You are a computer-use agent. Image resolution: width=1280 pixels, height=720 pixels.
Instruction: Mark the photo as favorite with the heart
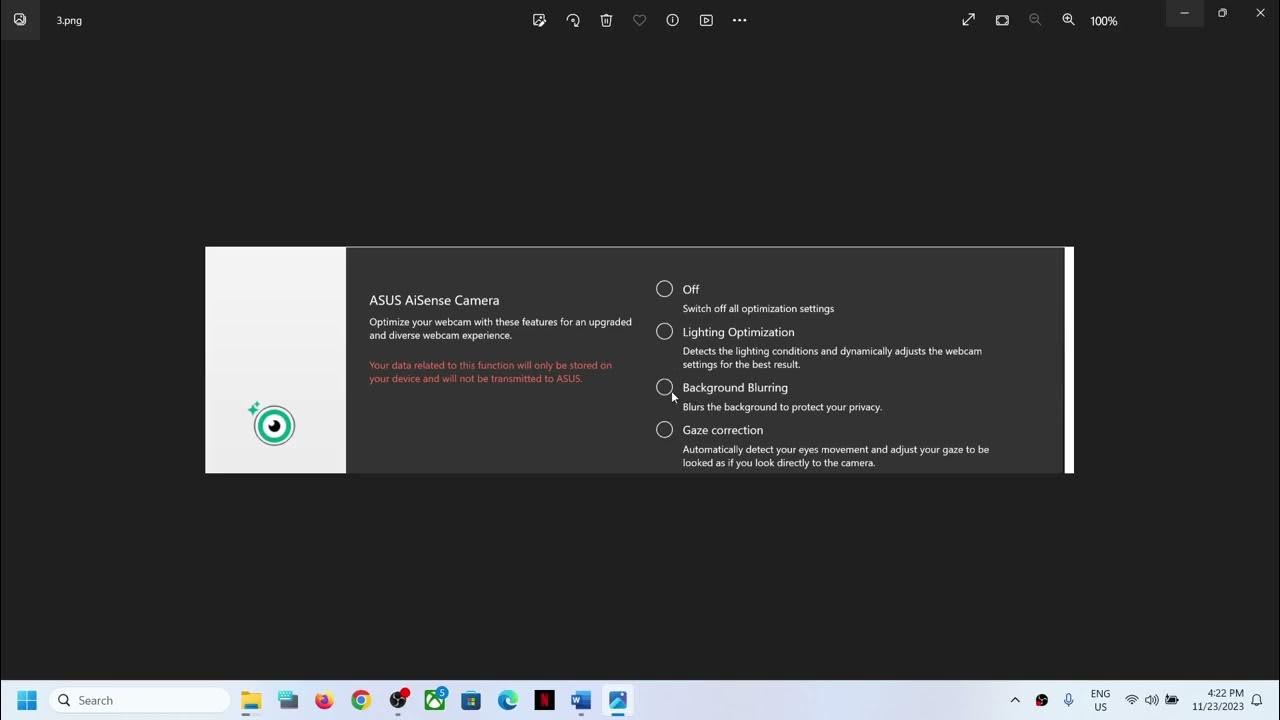639,20
